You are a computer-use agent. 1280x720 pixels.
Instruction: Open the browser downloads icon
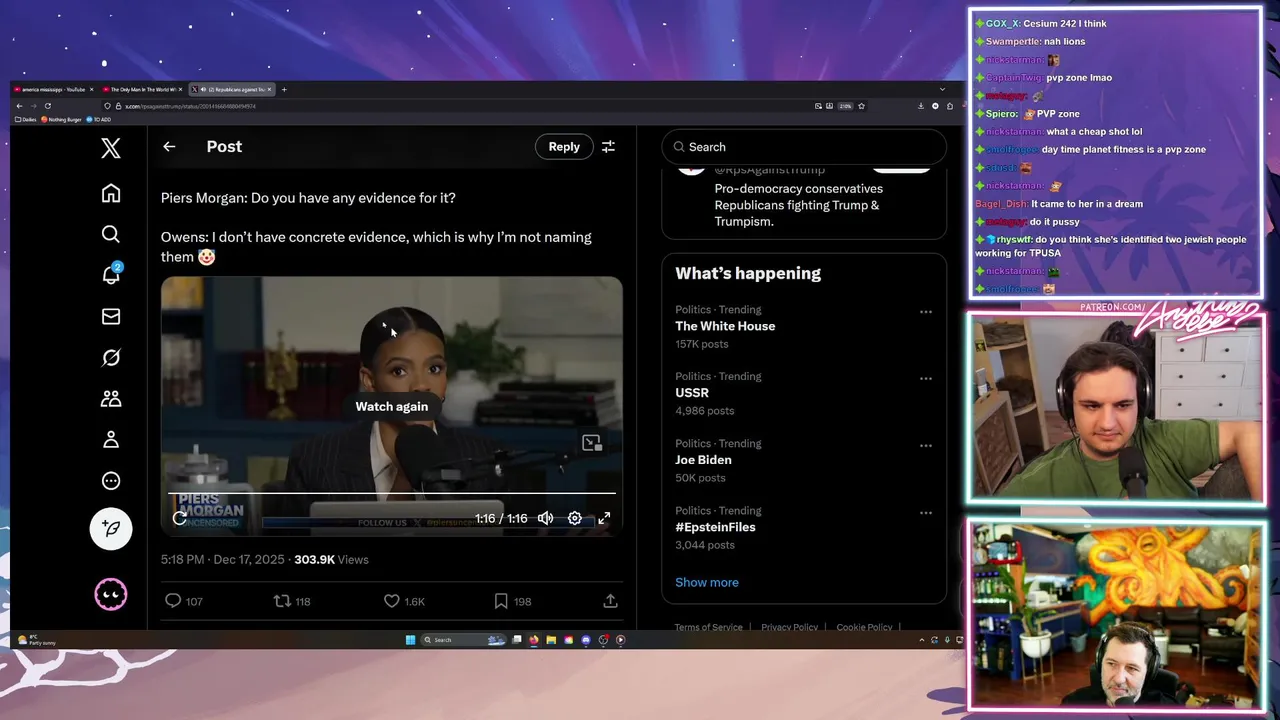point(921,106)
